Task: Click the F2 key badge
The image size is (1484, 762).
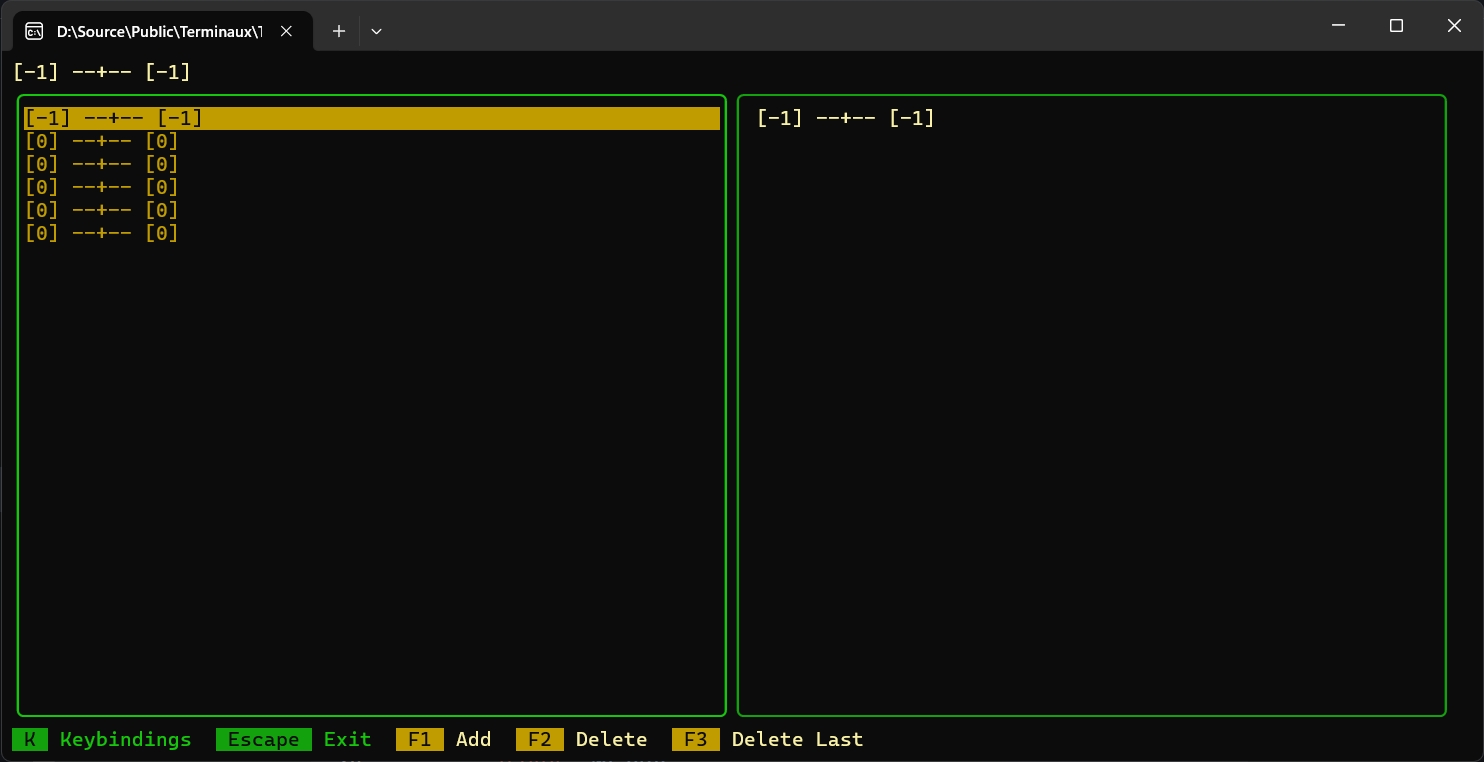Action: pyautogui.click(x=539, y=739)
